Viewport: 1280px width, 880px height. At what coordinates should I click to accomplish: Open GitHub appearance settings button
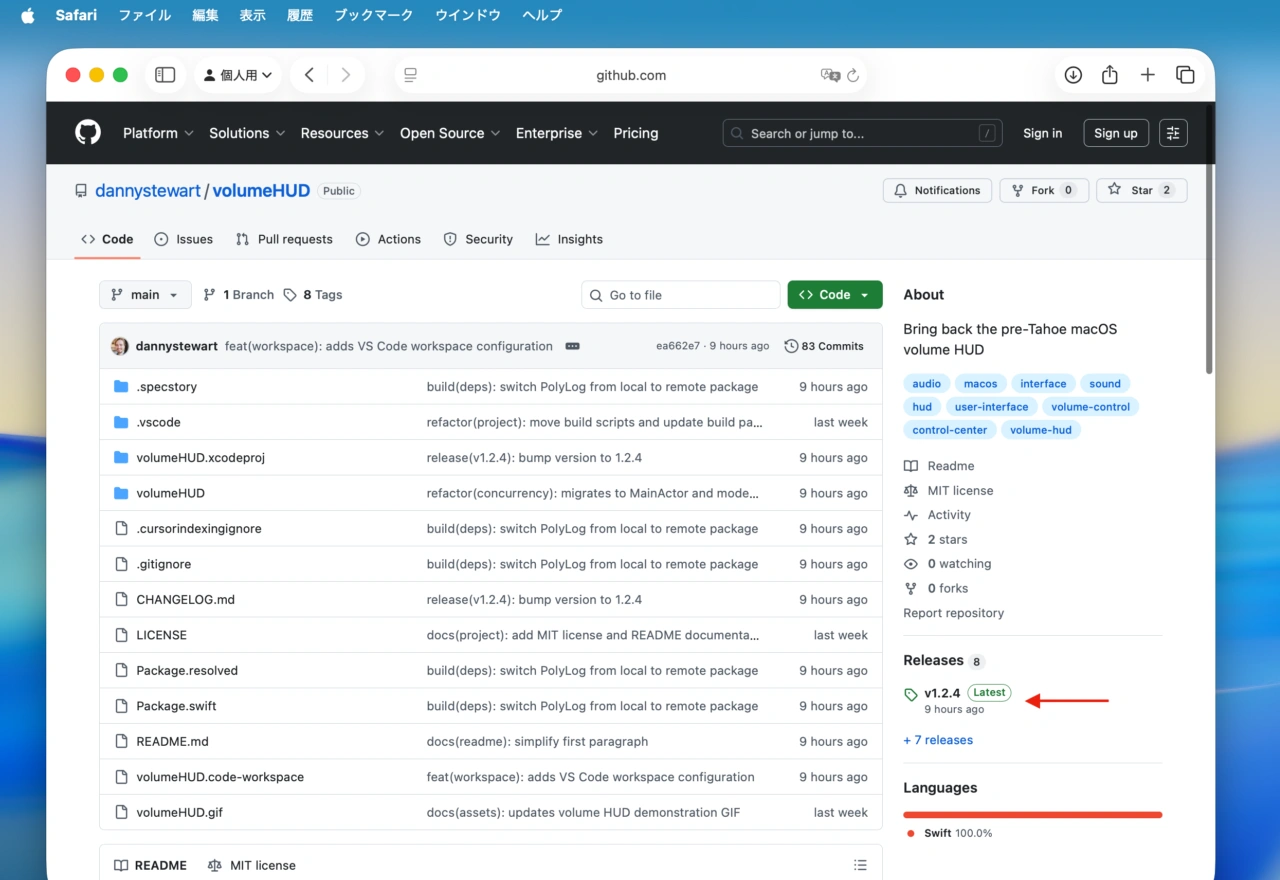tap(1173, 133)
